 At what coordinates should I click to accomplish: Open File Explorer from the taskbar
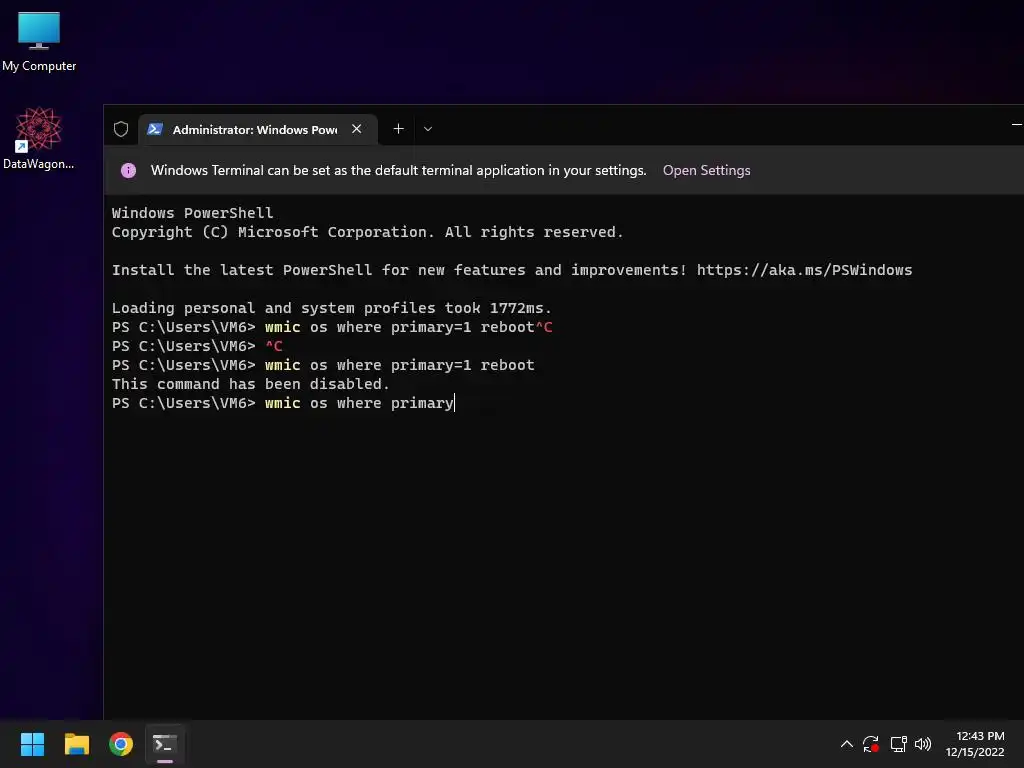coord(76,744)
